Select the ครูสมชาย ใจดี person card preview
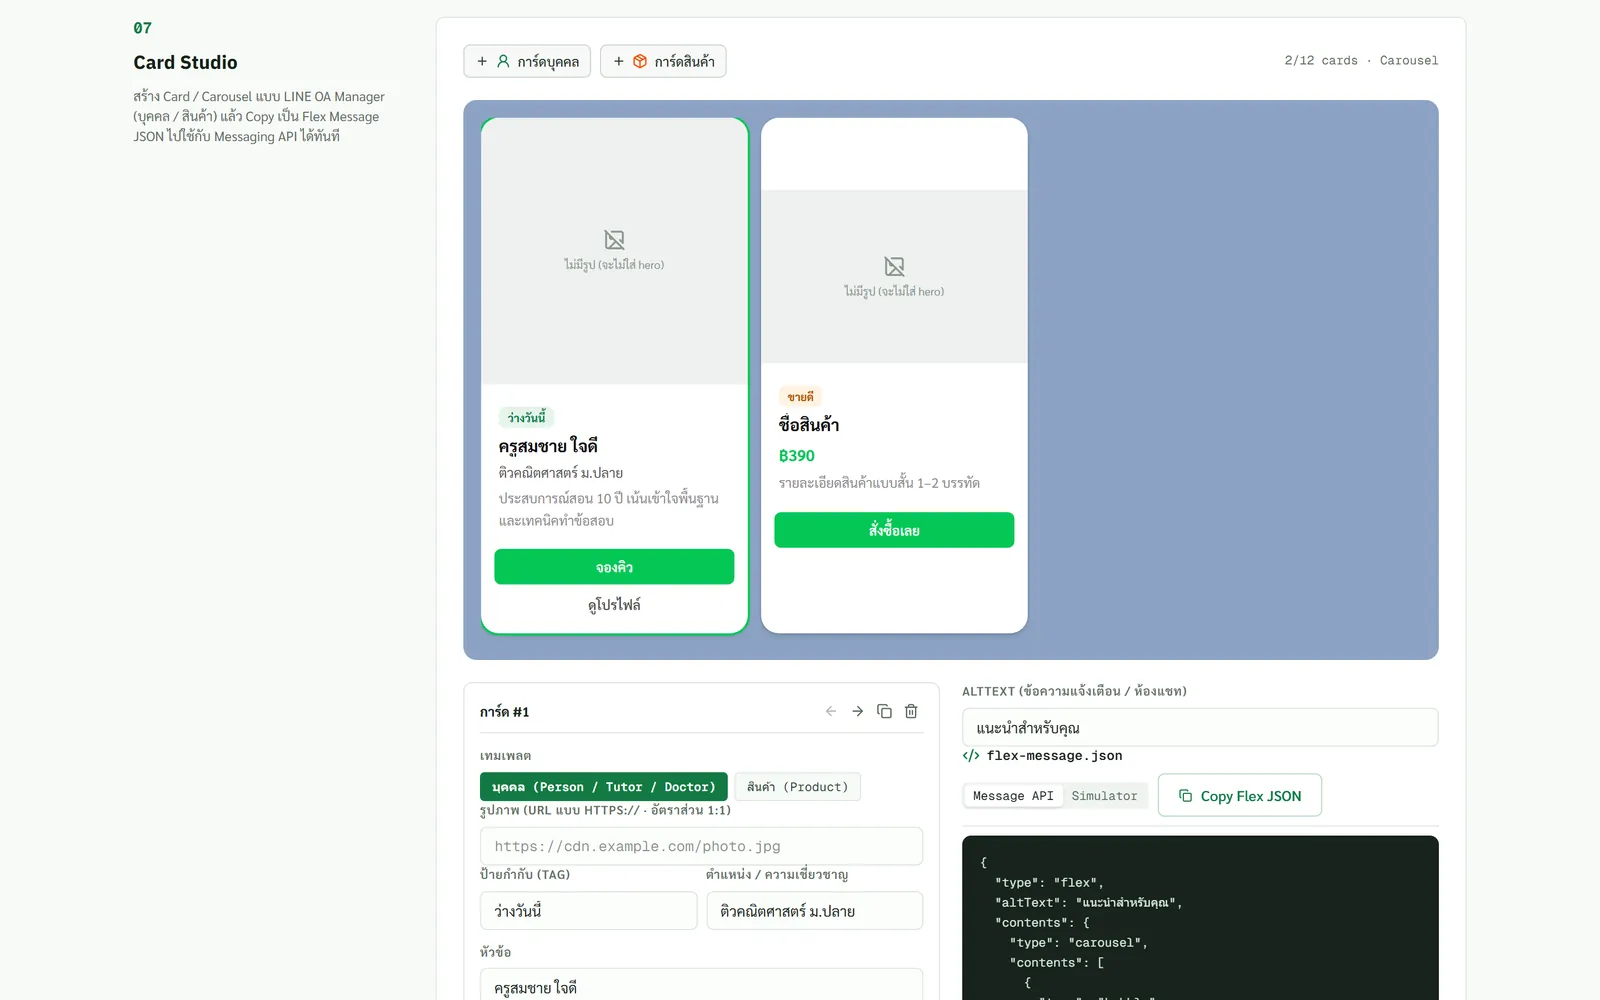The height and width of the screenshot is (1000, 1600). click(614, 376)
